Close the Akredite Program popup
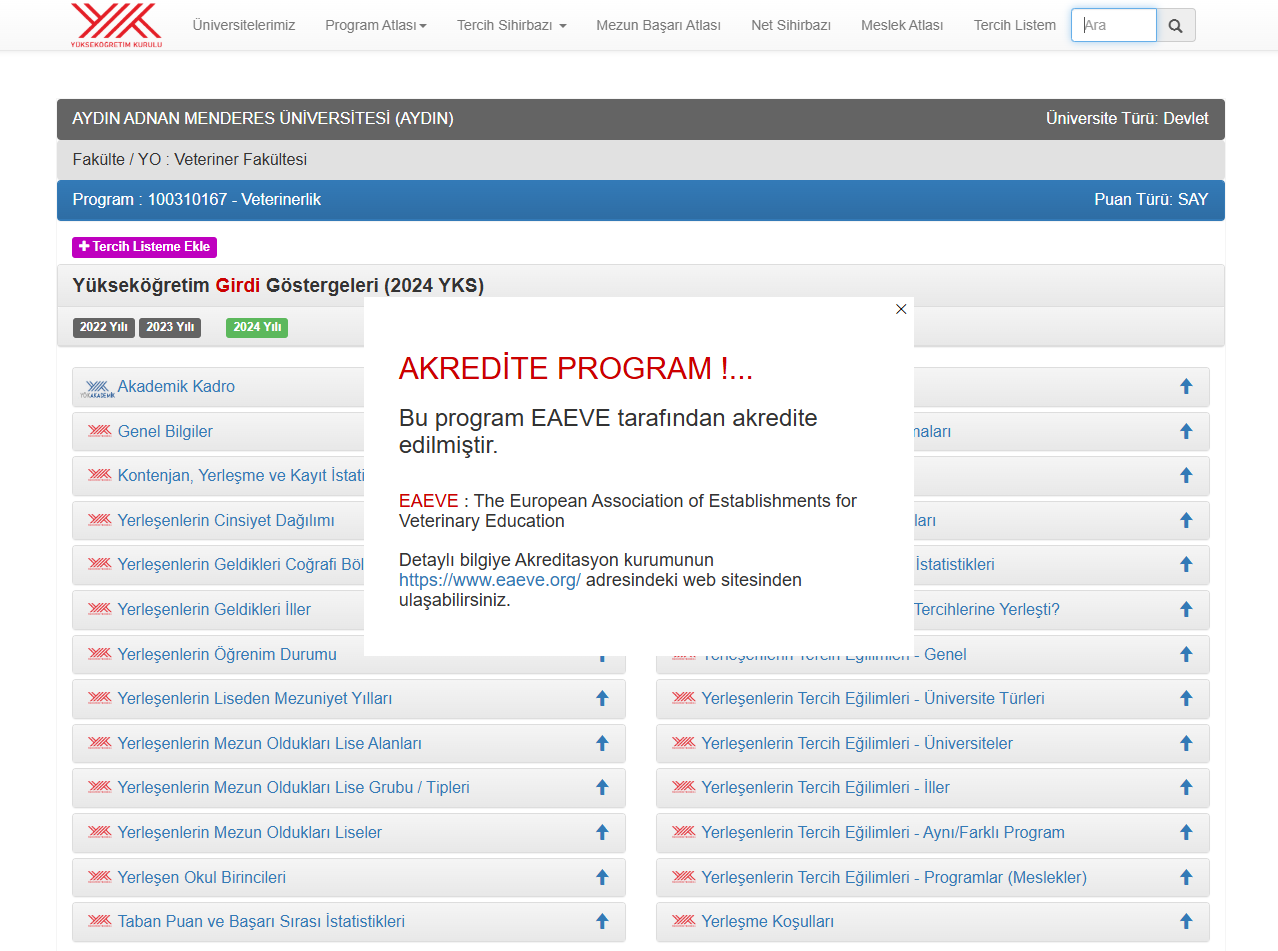This screenshot has width=1278, height=951. click(x=901, y=309)
